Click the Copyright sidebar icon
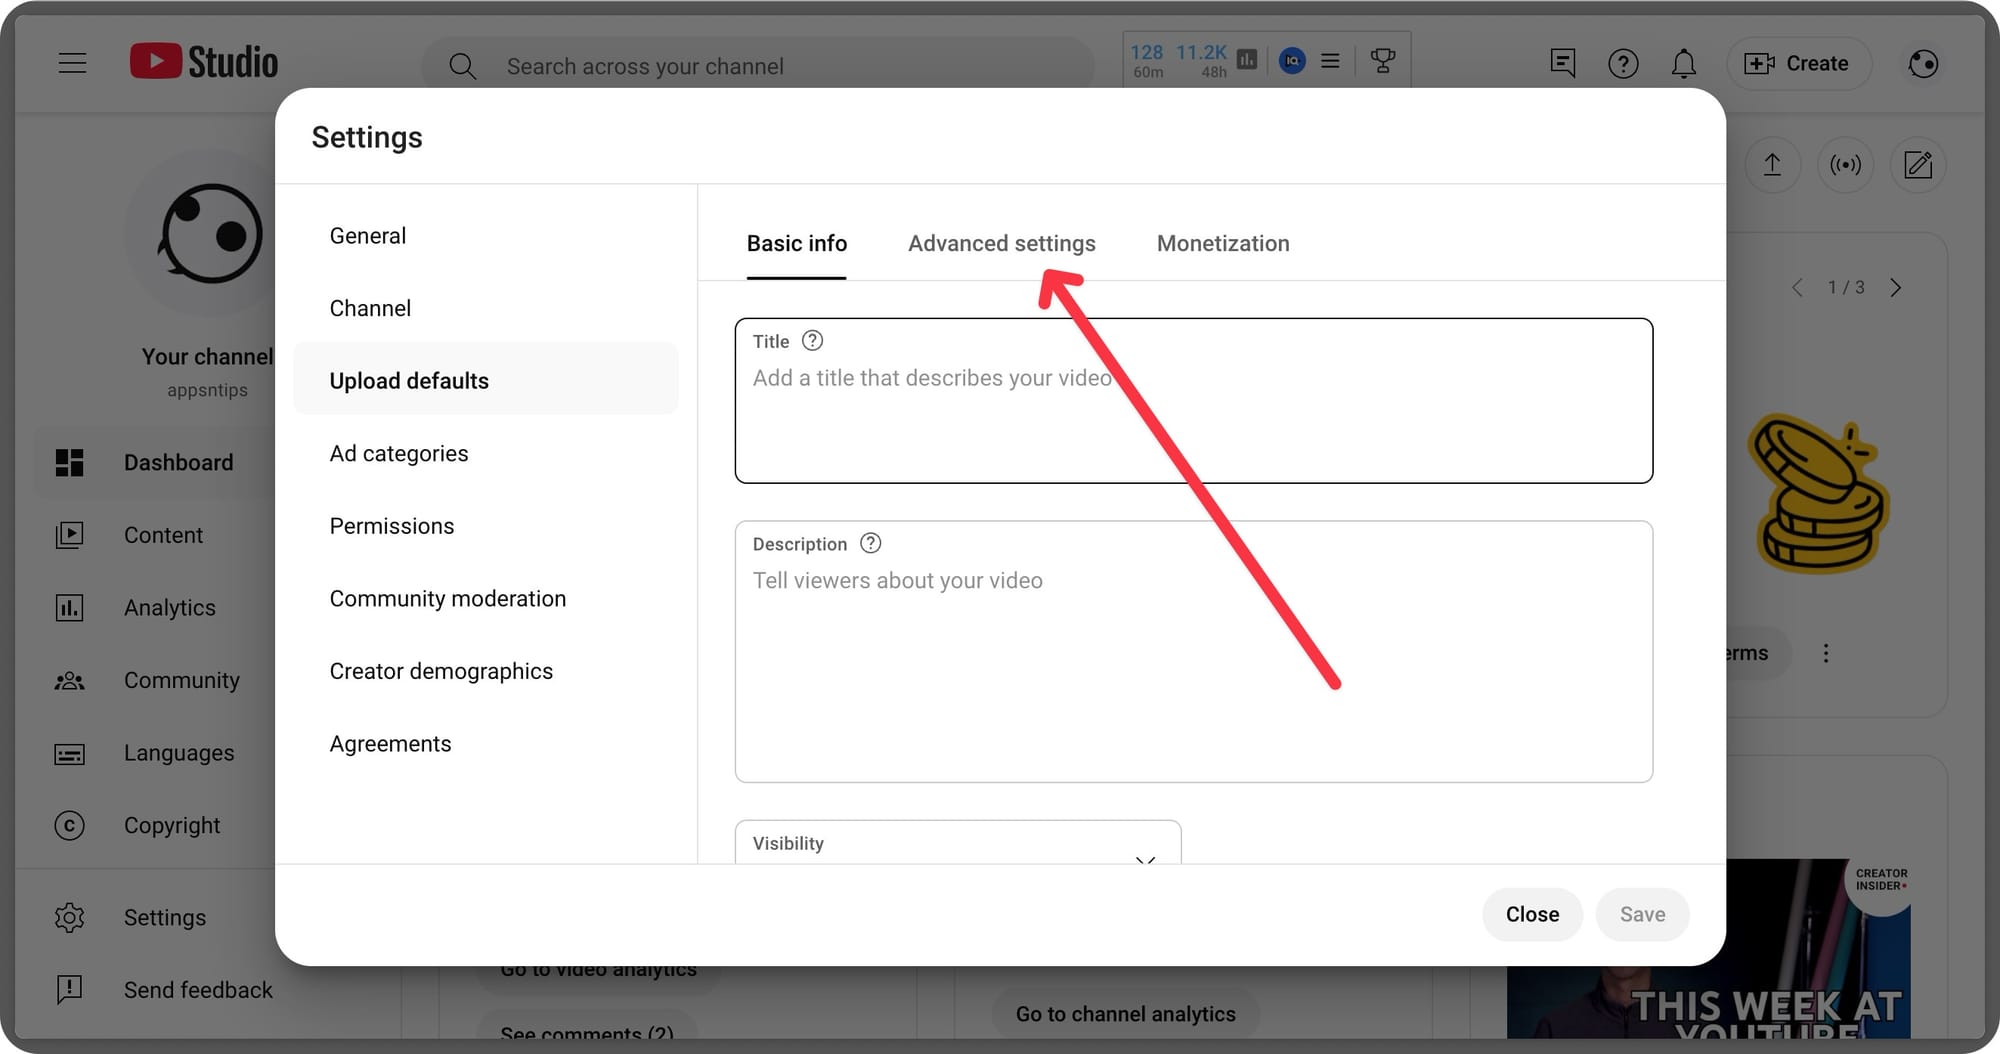The width and height of the screenshot is (2000, 1054). (x=69, y=825)
